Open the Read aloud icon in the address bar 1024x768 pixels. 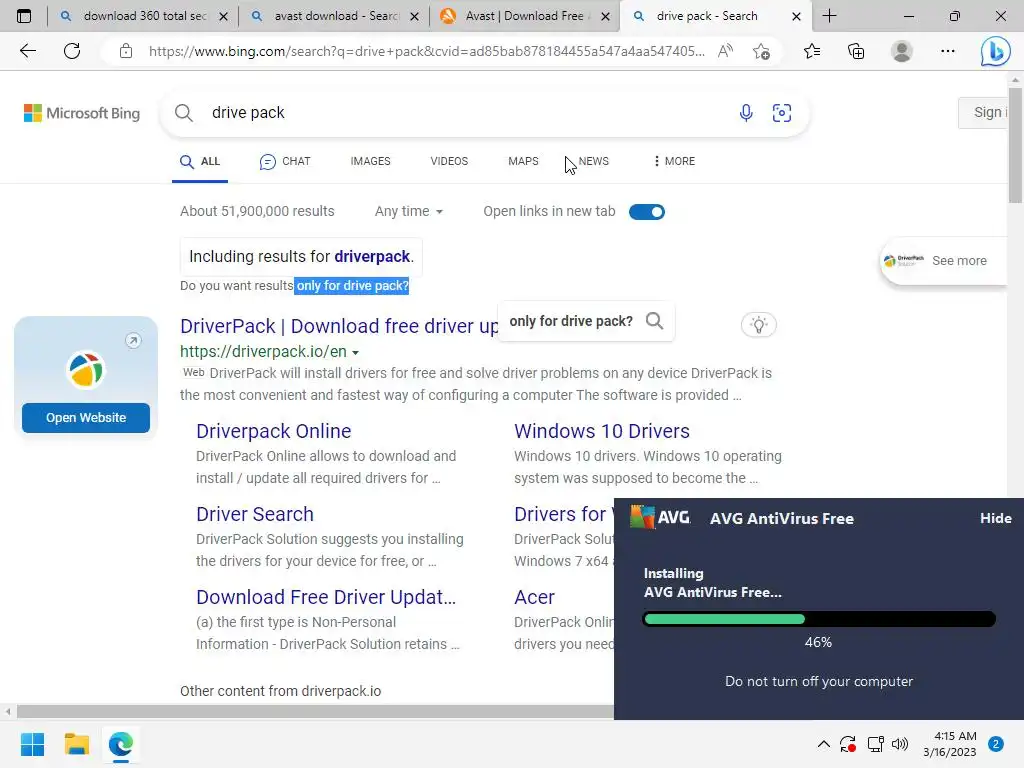coord(725,51)
